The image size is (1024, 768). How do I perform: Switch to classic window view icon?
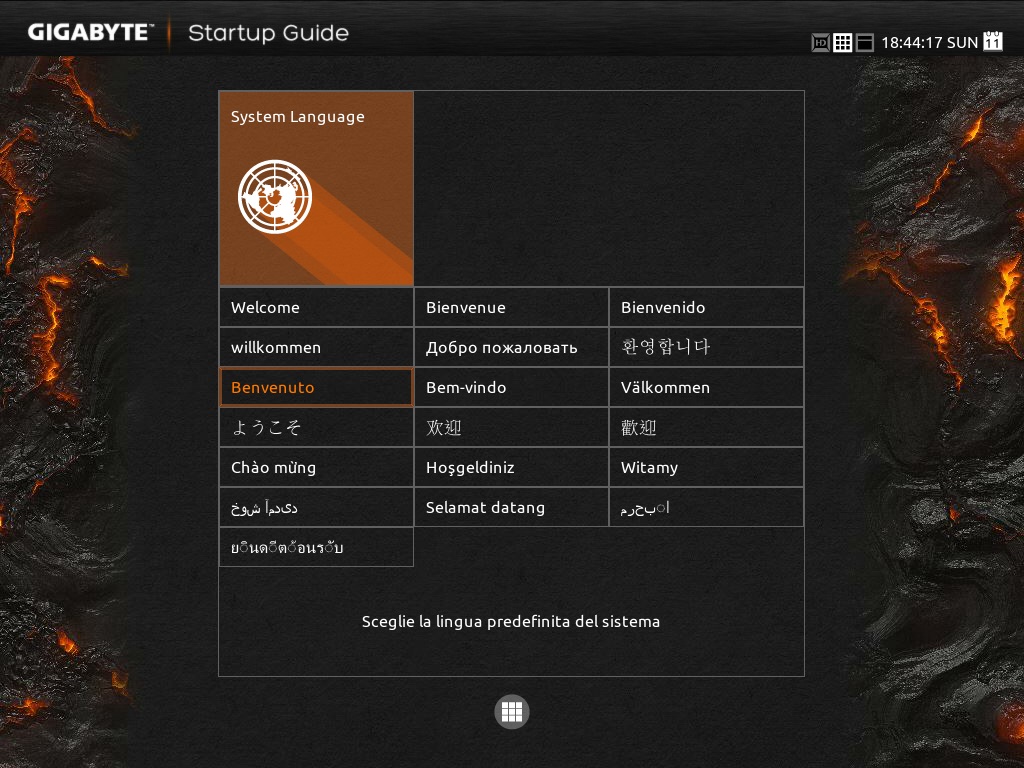tap(865, 42)
